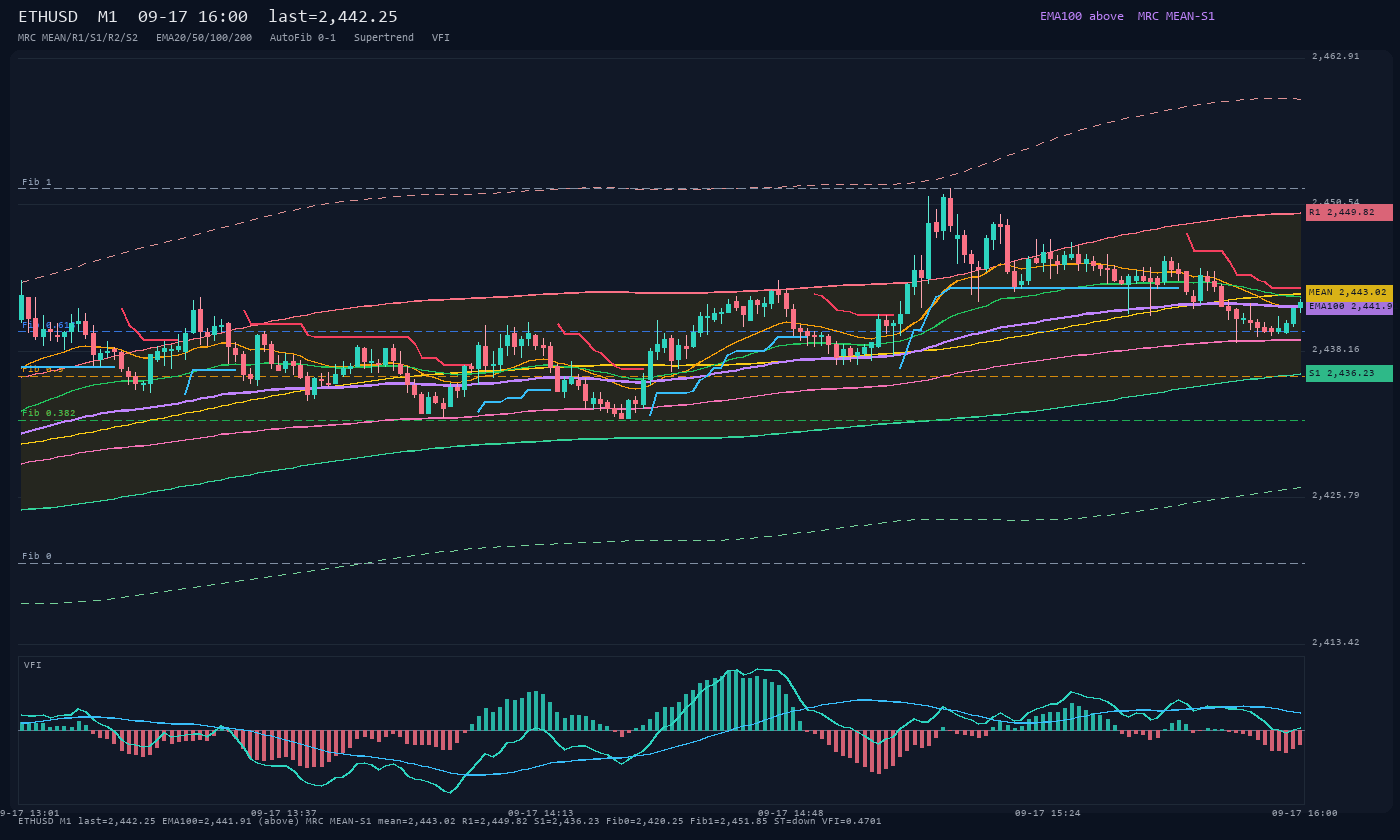Click the AutoFib 0-1 indicator label
The height and width of the screenshot is (840, 1400).
pyautogui.click(x=303, y=37)
